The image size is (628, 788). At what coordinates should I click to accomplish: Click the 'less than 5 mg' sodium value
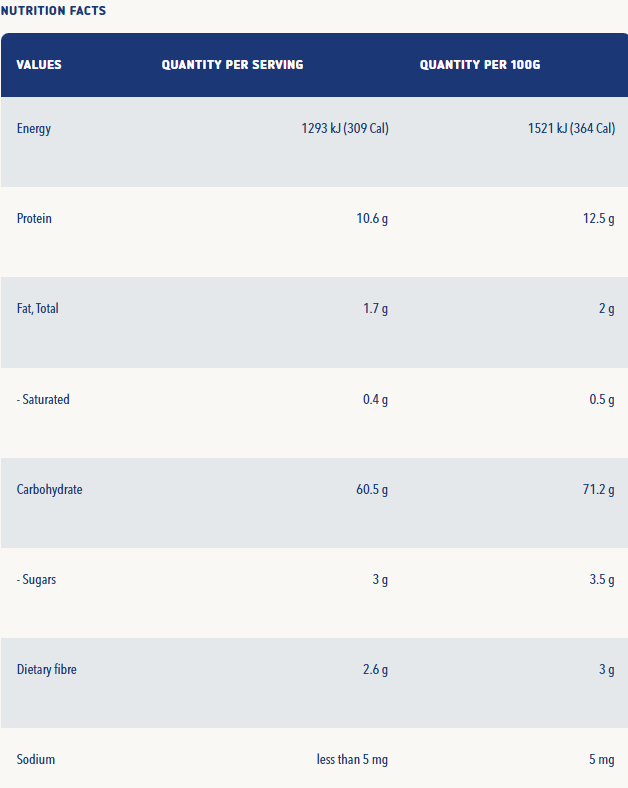[352, 760]
